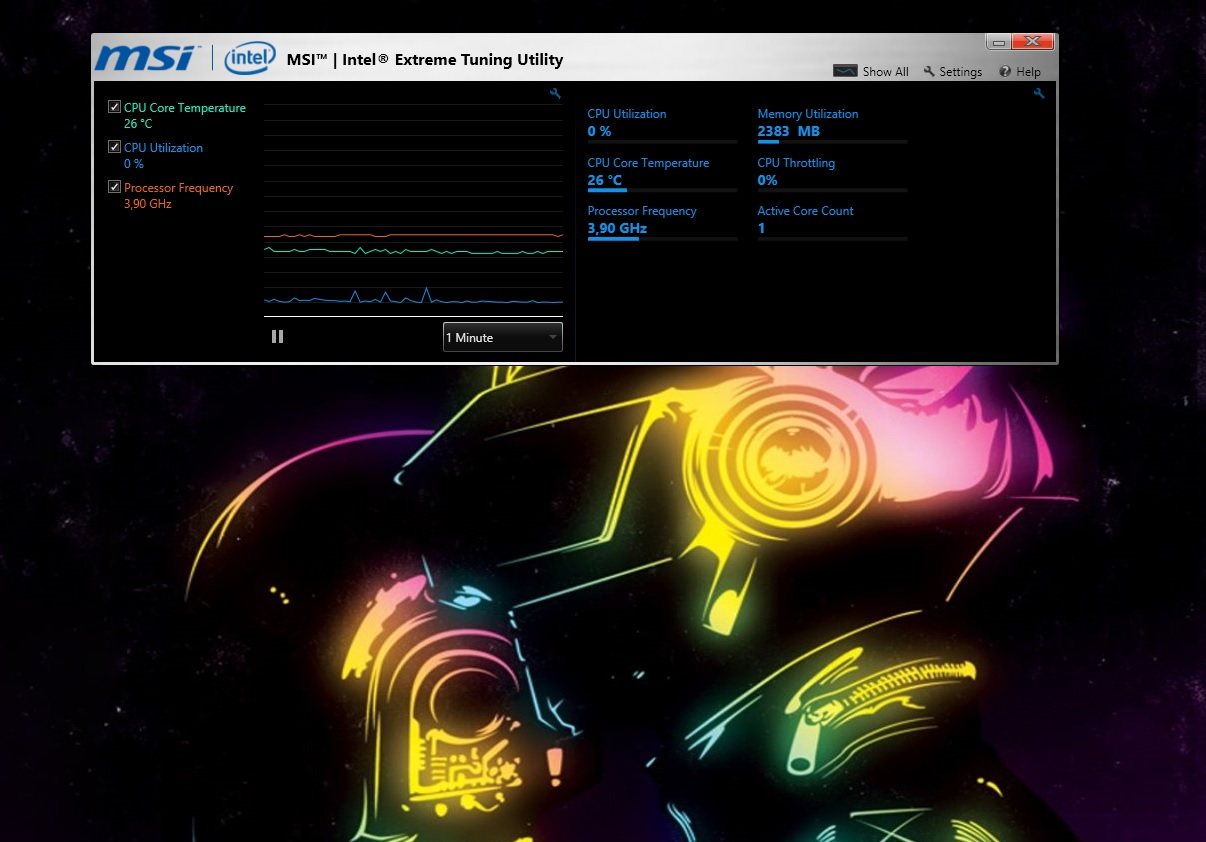This screenshot has height=842, width=1206.
Task: Click the 2383 MB memory value
Action: tap(789, 131)
